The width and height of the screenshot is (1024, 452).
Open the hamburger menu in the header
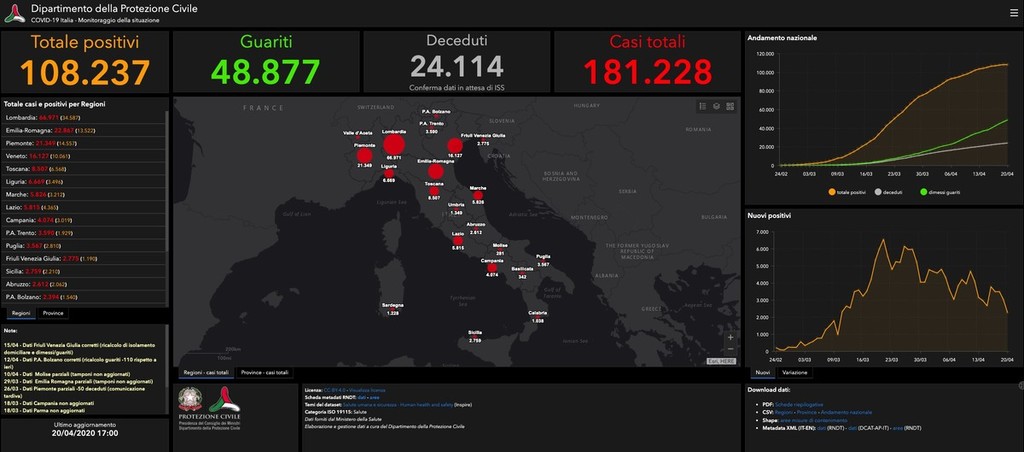tap(1014, 12)
